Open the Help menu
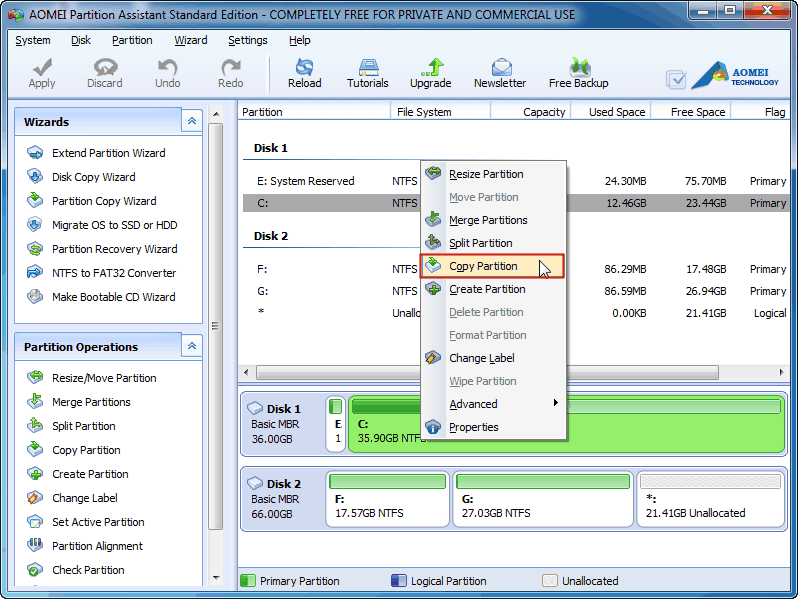 pos(300,40)
